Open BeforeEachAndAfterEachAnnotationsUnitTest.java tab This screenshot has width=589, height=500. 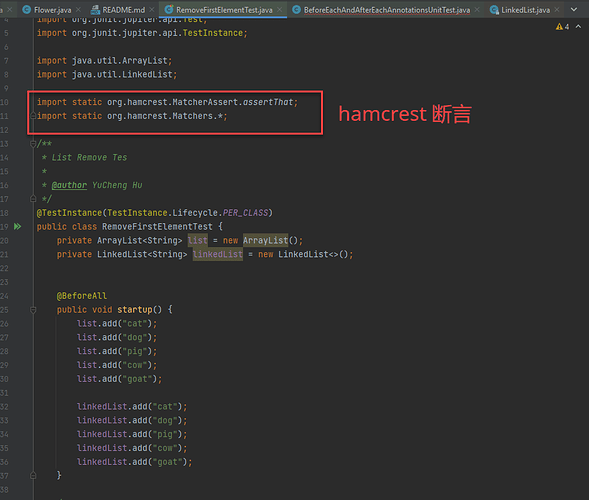point(387,10)
